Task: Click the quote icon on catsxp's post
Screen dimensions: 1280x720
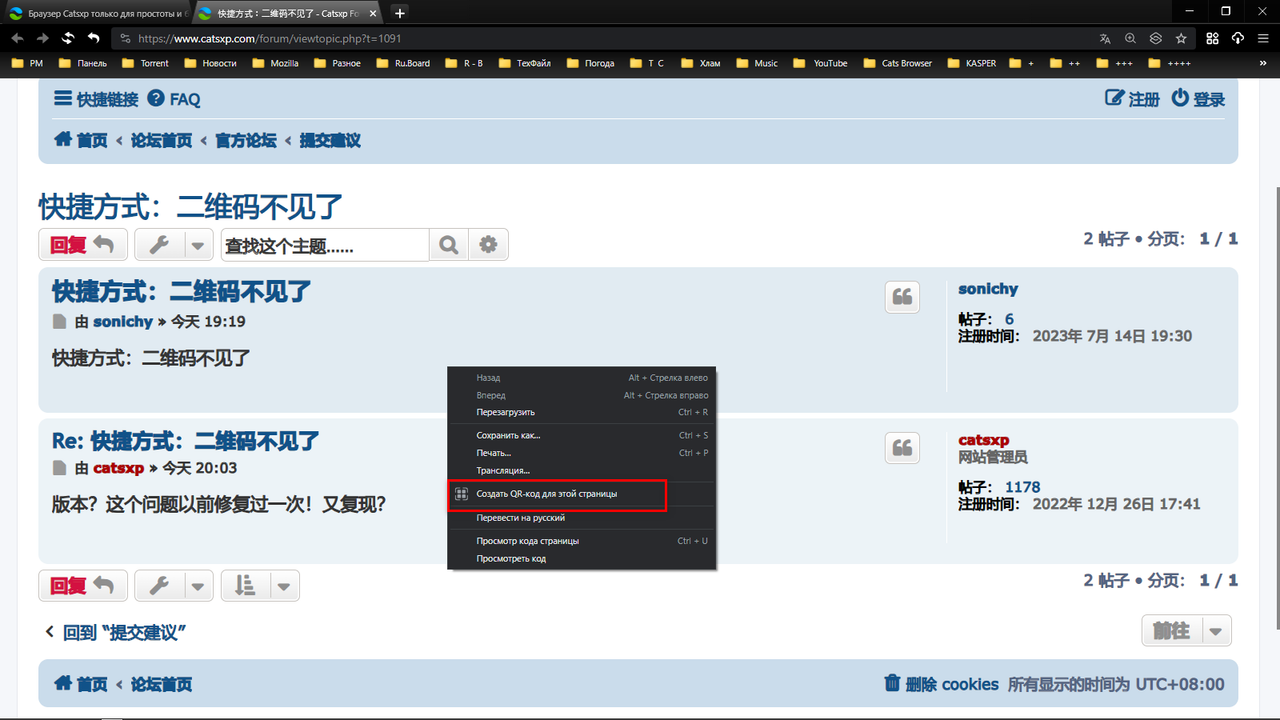Action: pyautogui.click(x=902, y=448)
